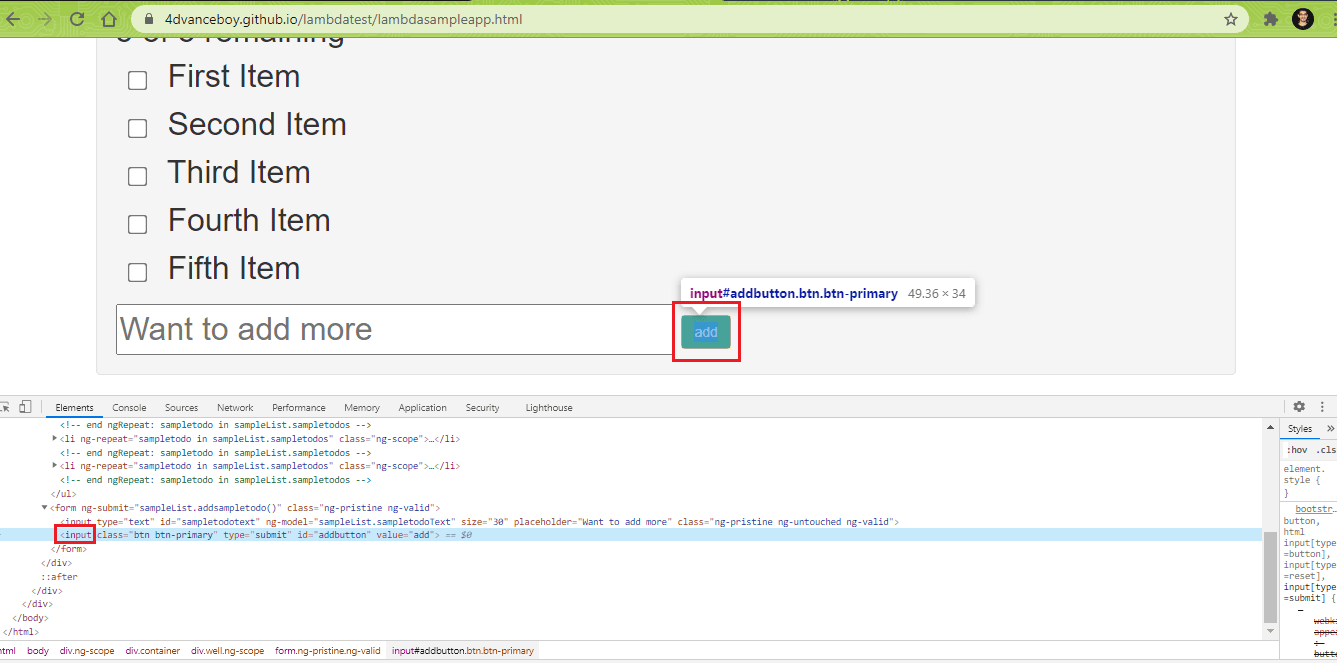Open the Network tab in DevTools
This screenshot has width=1337, height=663.
235,408
